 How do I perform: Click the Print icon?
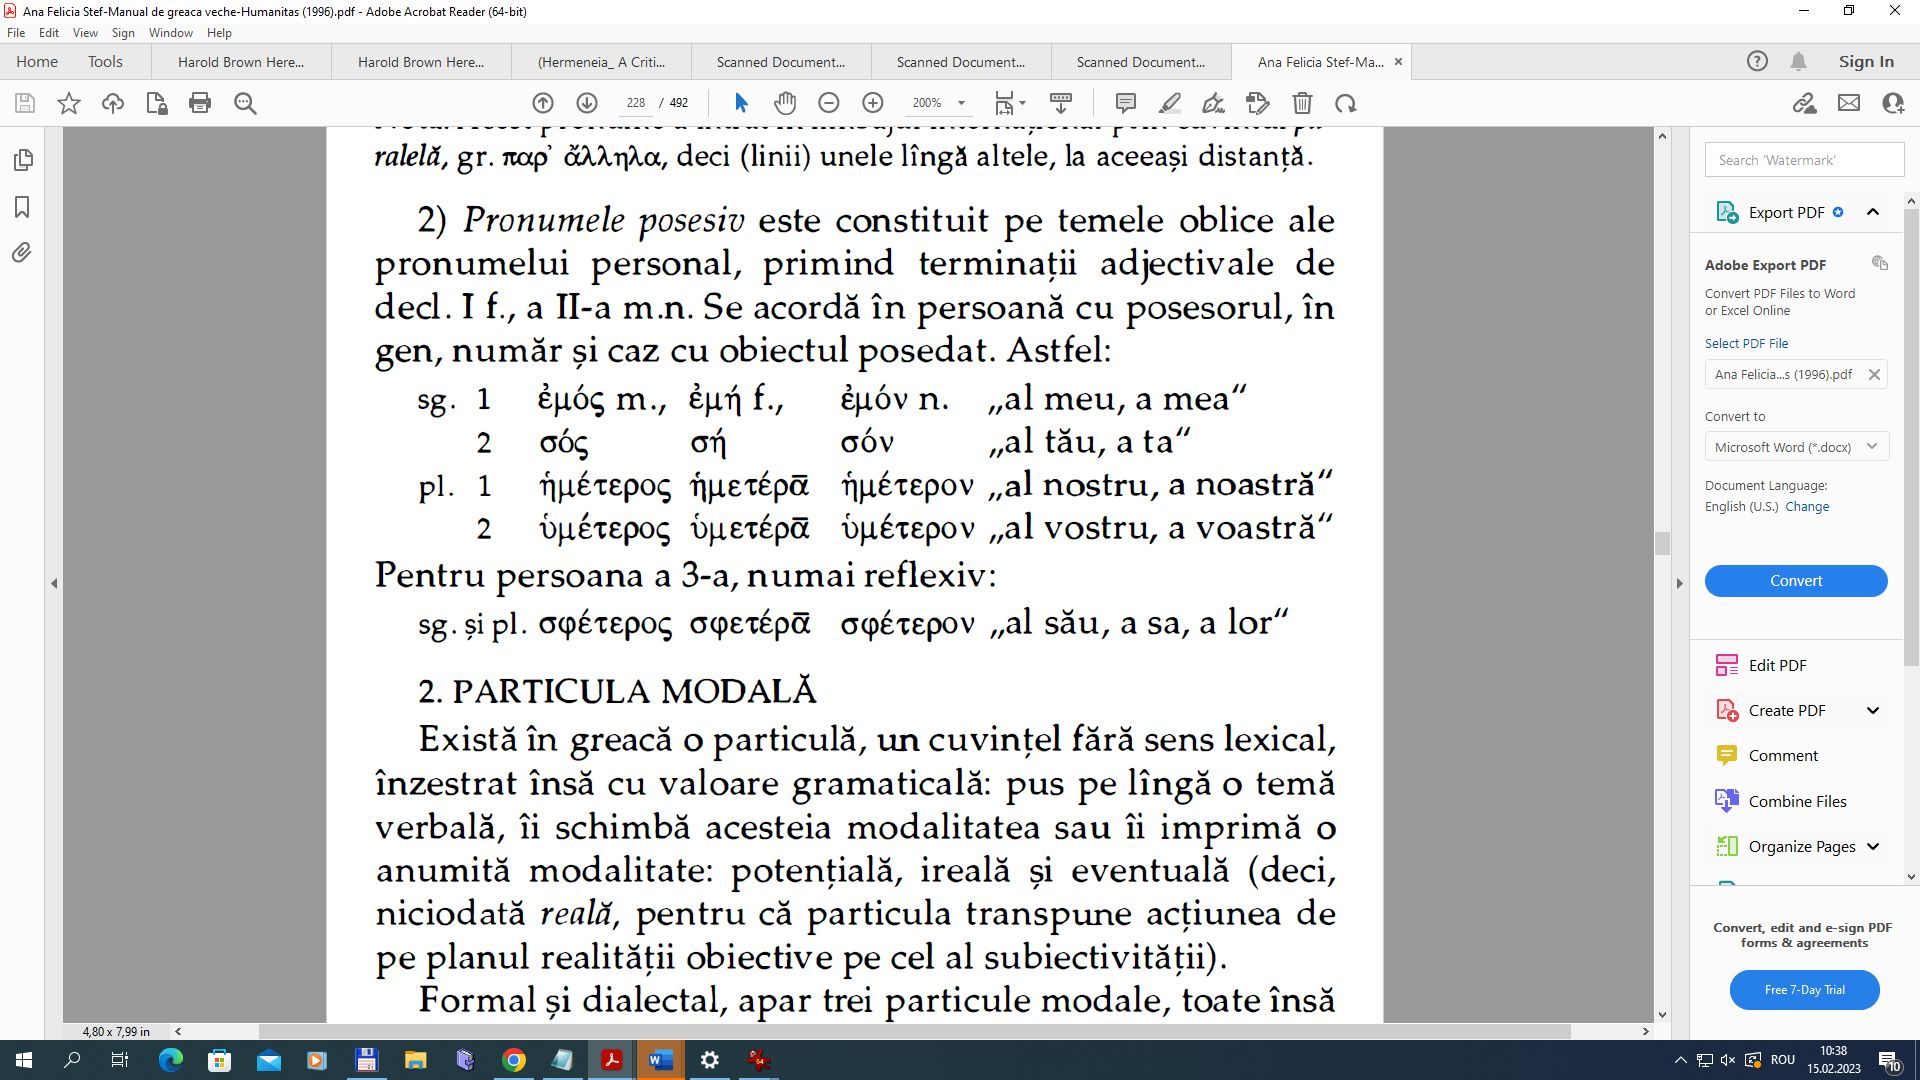200,103
